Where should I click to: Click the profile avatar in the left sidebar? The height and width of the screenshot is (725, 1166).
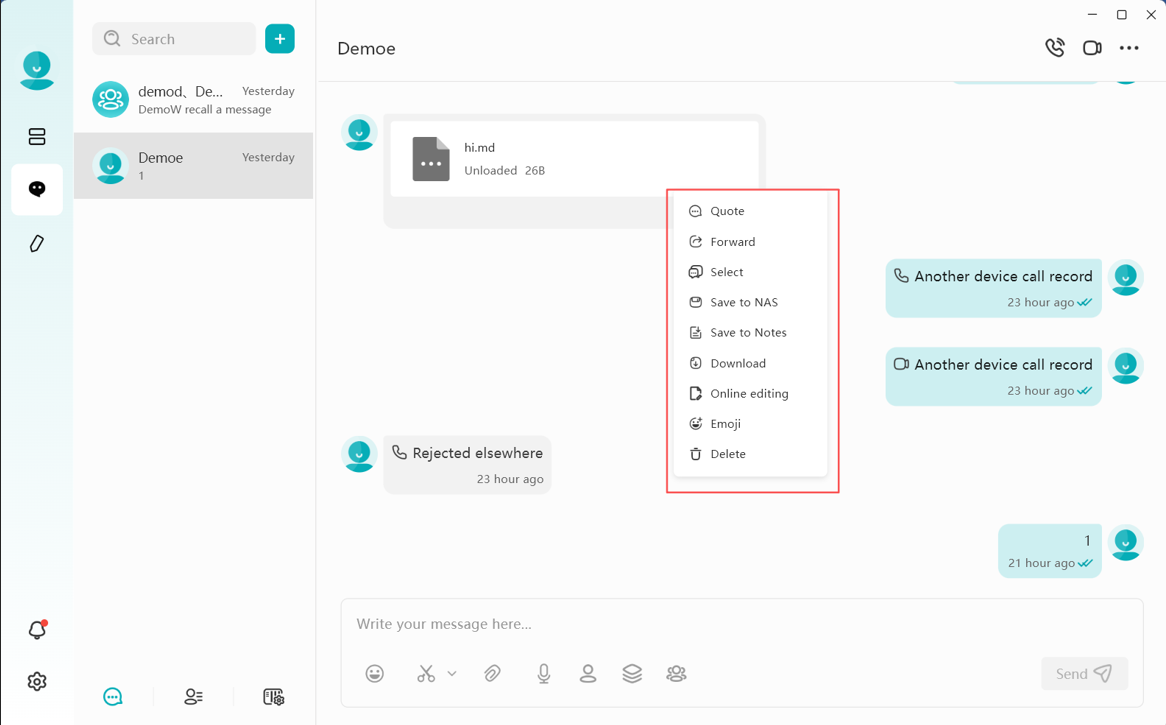tap(36, 70)
